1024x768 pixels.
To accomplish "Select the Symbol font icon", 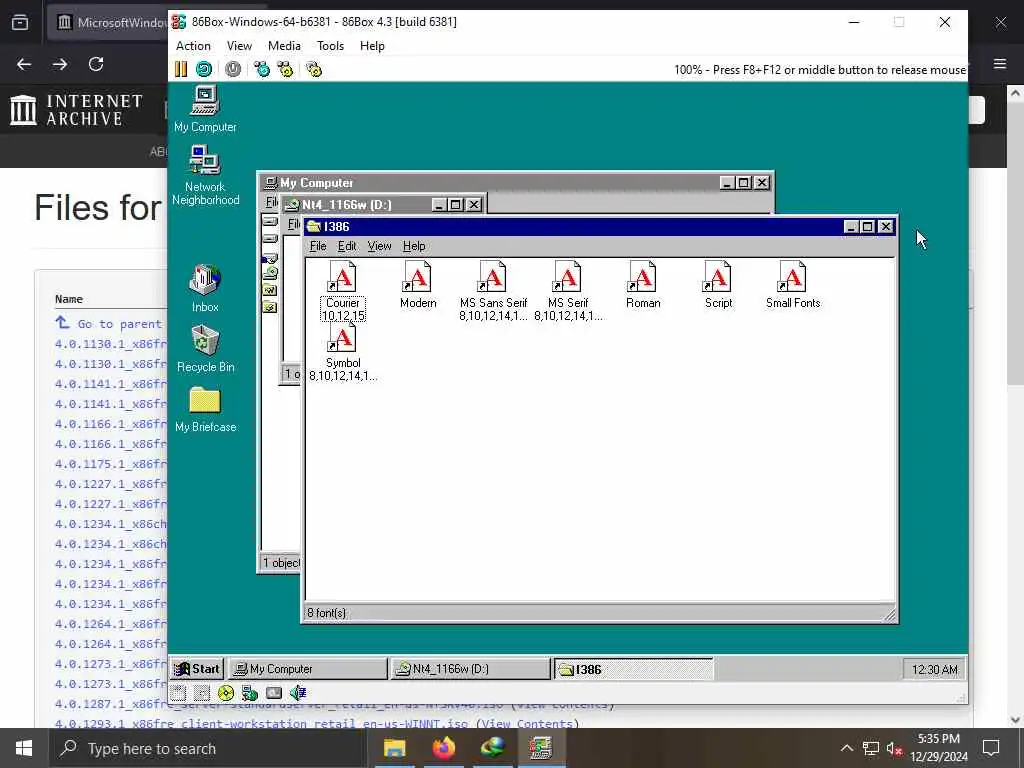I will [343, 351].
